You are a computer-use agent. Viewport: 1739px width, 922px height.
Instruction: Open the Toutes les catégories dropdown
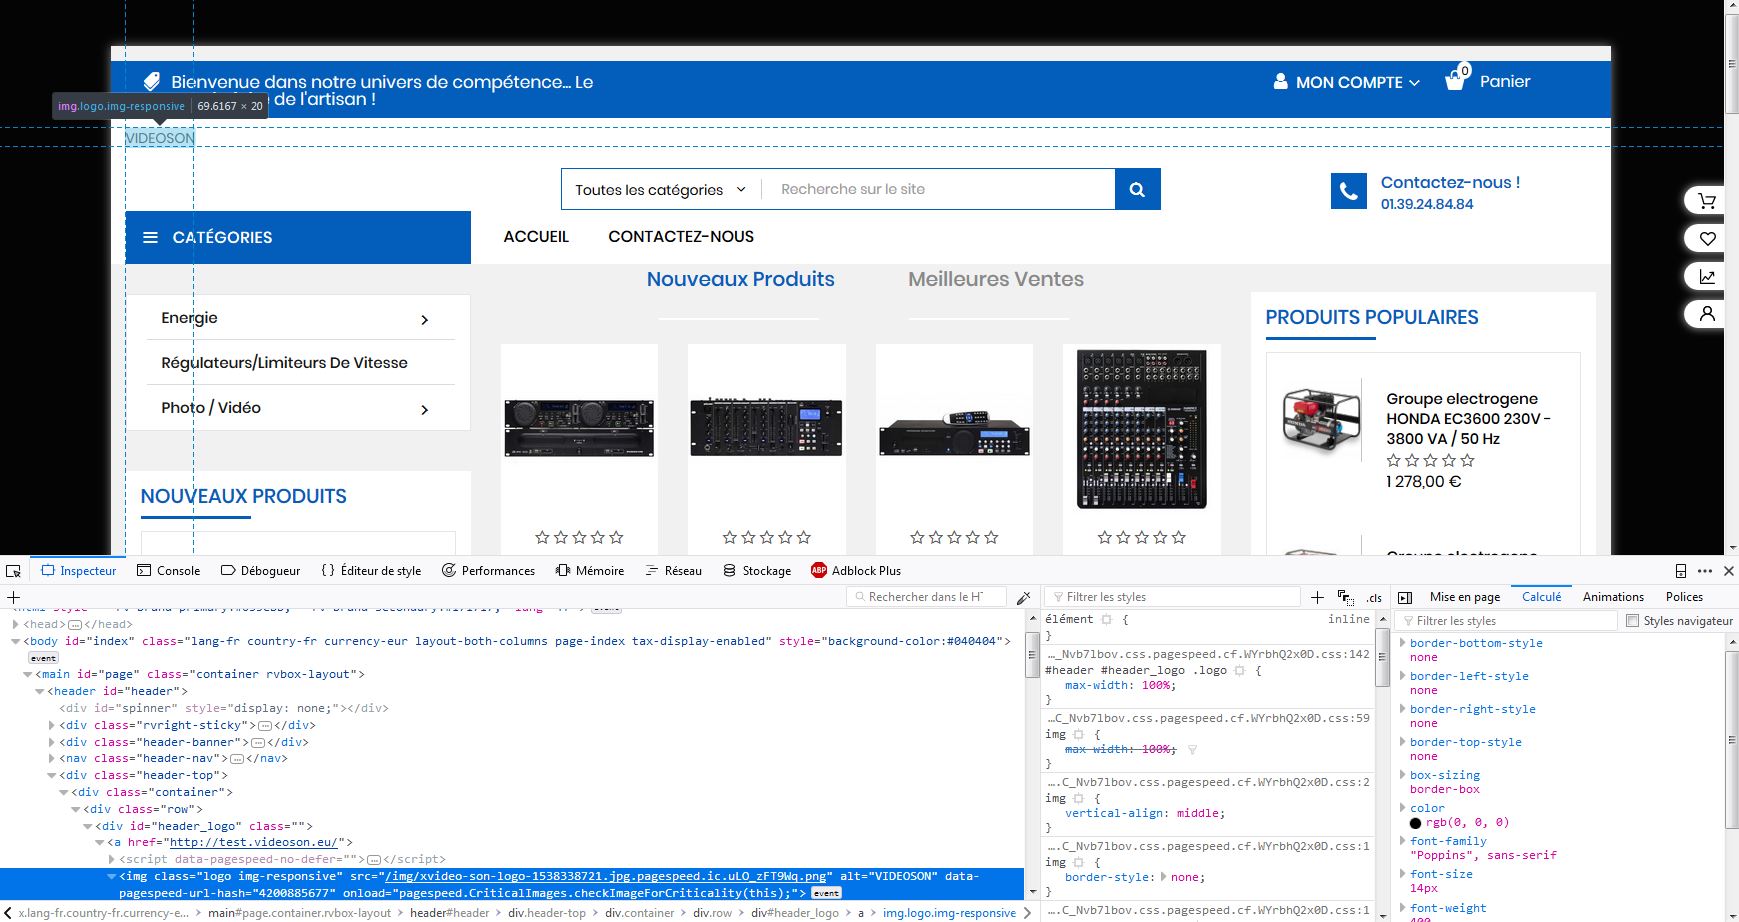pyautogui.click(x=661, y=189)
